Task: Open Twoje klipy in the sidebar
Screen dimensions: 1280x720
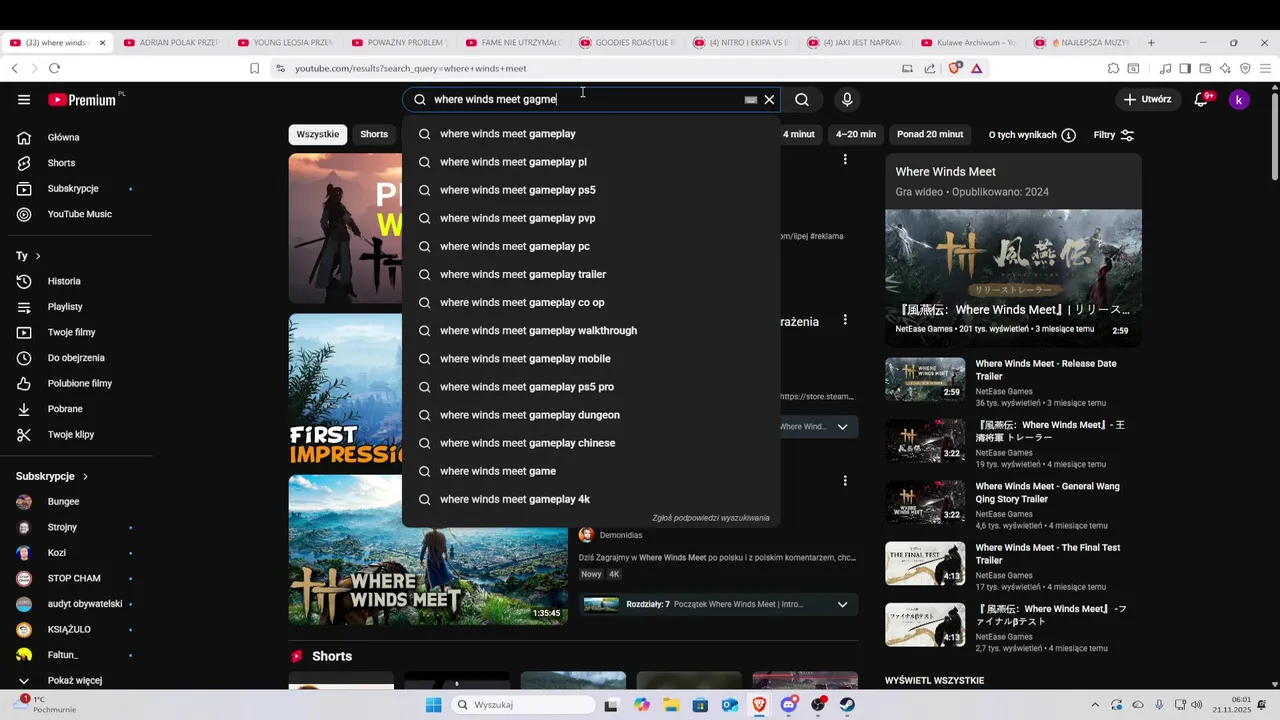Action: click(x=70, y=435)
